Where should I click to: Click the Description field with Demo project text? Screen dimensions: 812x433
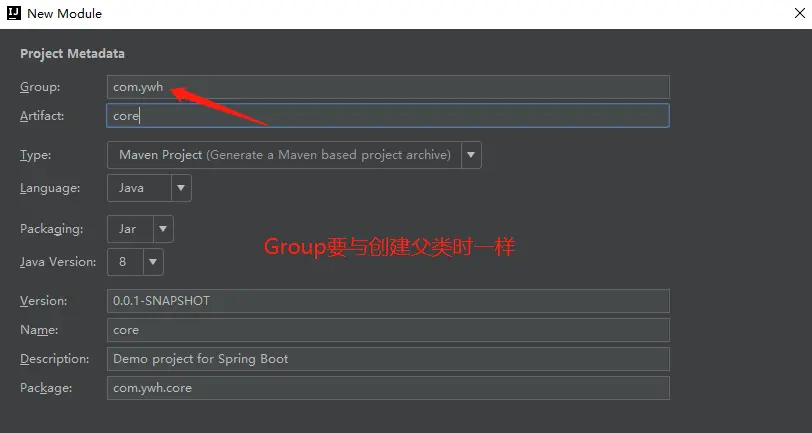click(388, 359)
